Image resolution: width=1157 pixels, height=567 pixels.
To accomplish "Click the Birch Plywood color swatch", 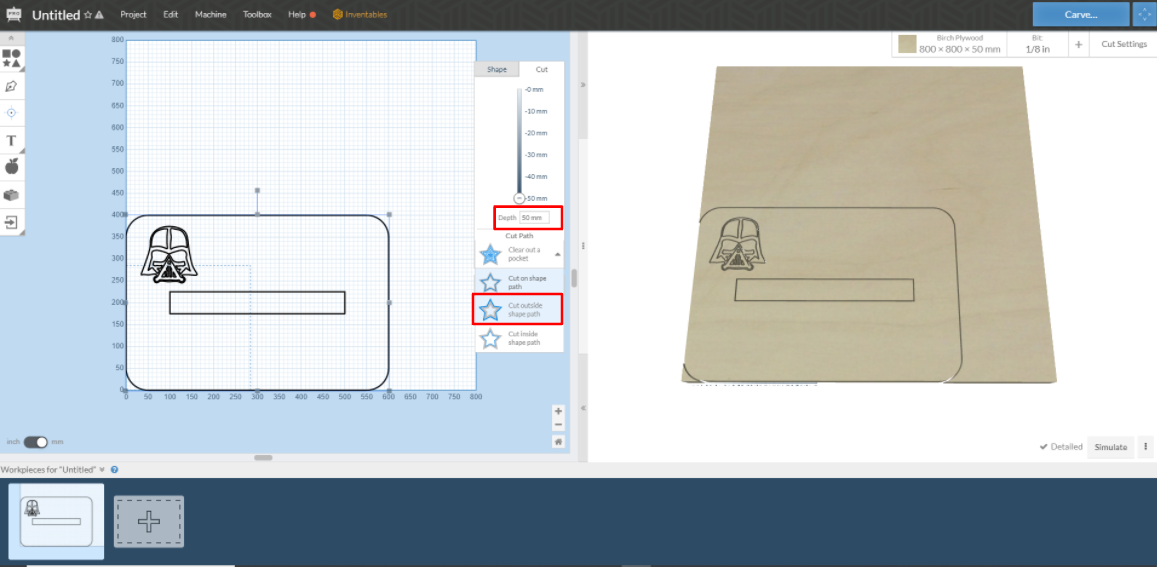I will click(x=907, y=44).
